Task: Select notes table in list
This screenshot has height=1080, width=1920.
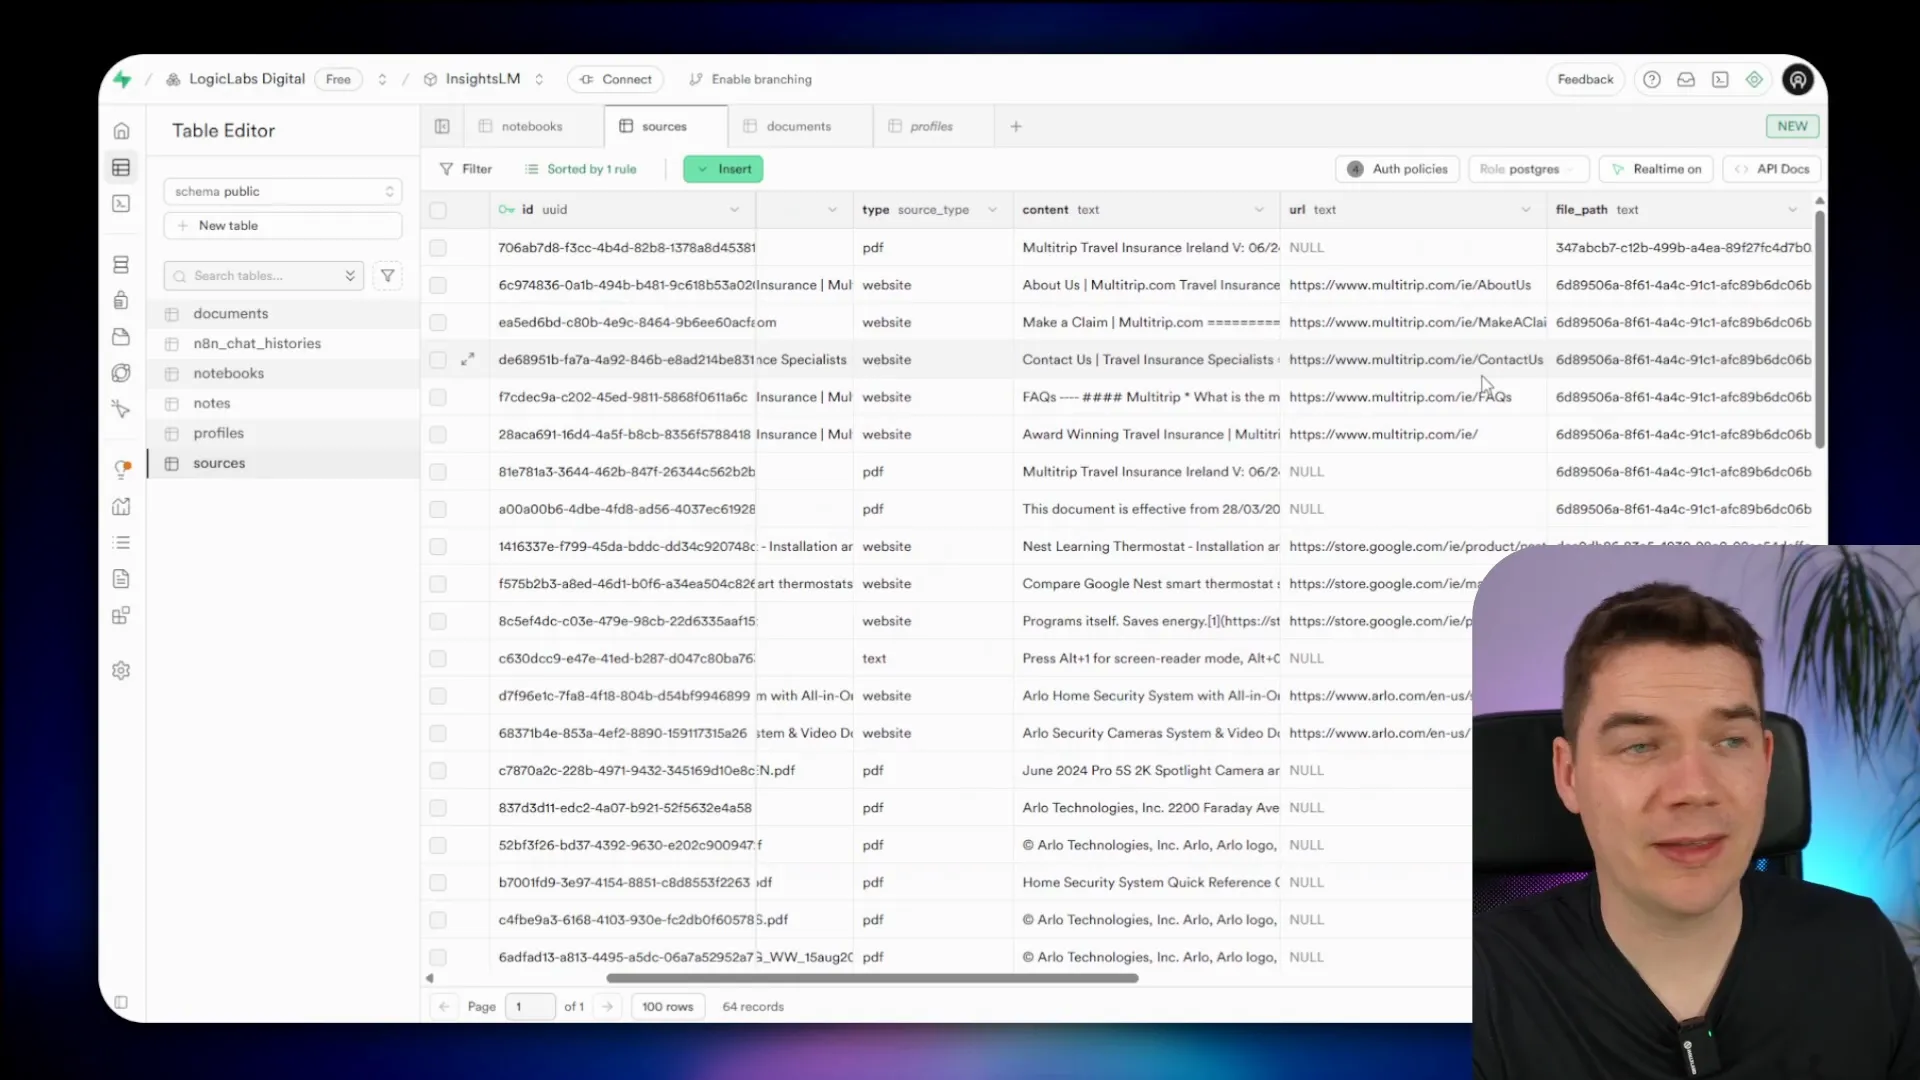Action: pyautogui.click(x=283, y=403)
